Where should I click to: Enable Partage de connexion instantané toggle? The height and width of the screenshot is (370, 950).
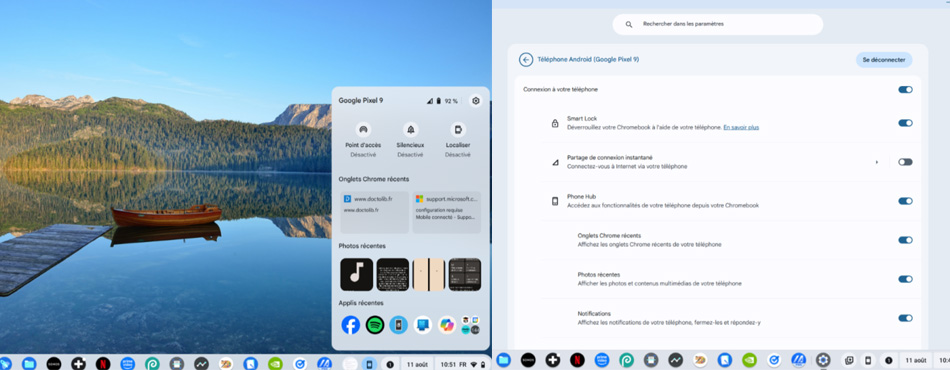tap(905, 162)
